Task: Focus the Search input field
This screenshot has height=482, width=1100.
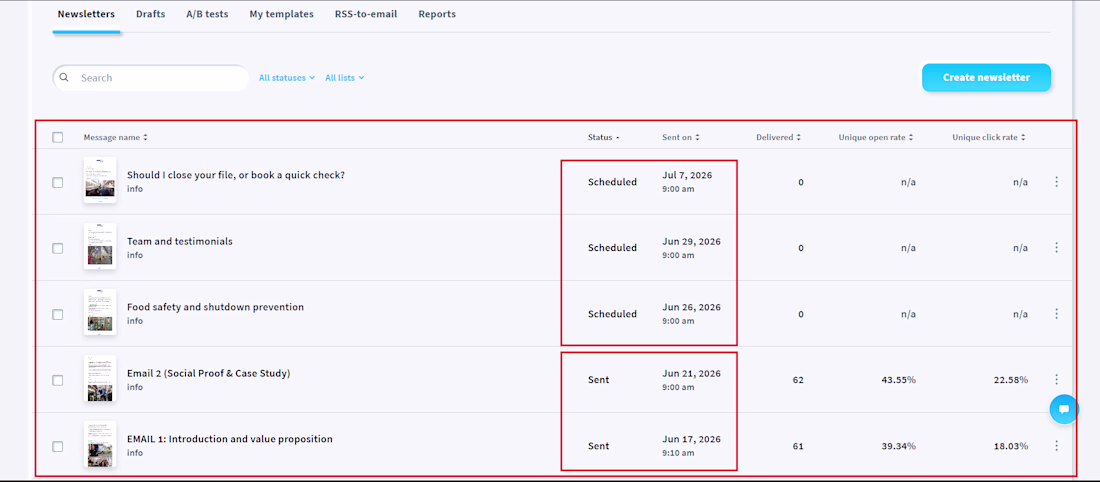Action: pos(151,78)
